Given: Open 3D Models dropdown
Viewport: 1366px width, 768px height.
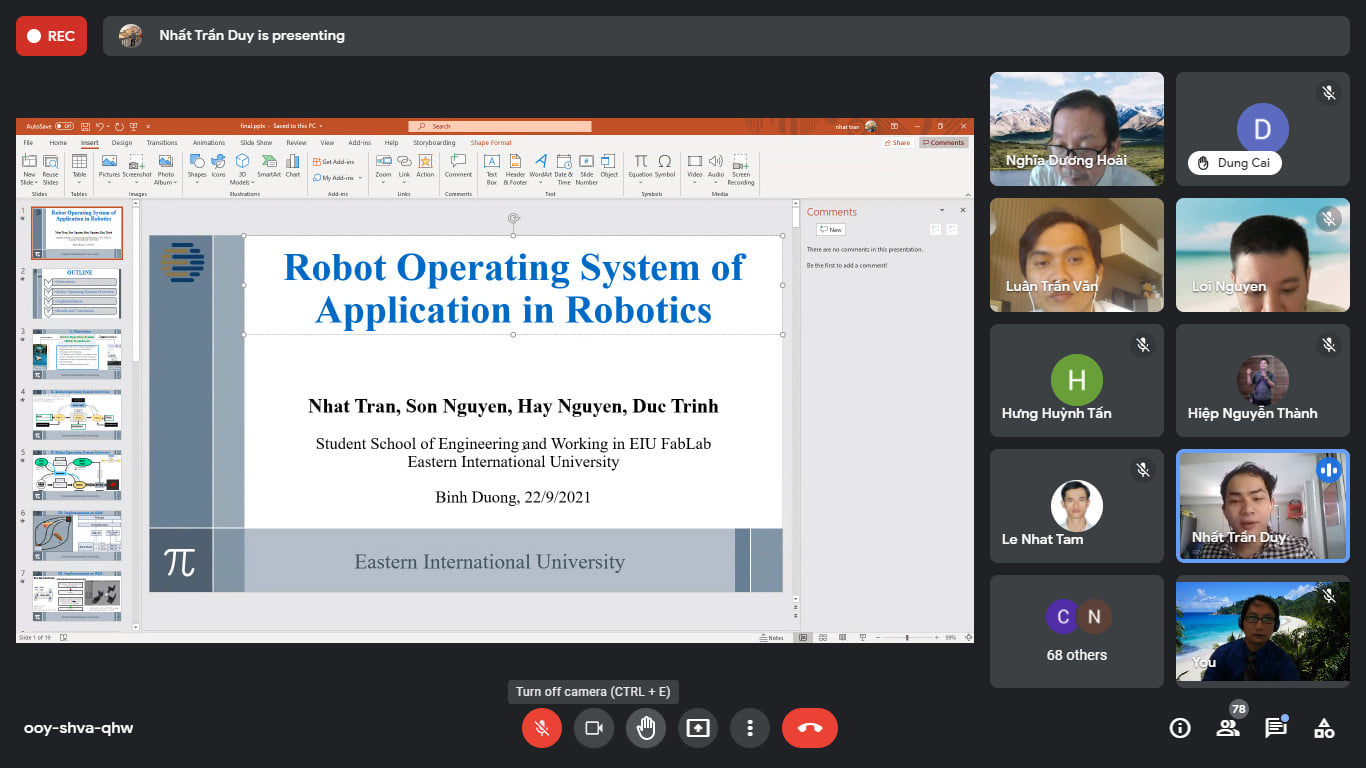Looking at the screenshot, I should tap(242, 168).
